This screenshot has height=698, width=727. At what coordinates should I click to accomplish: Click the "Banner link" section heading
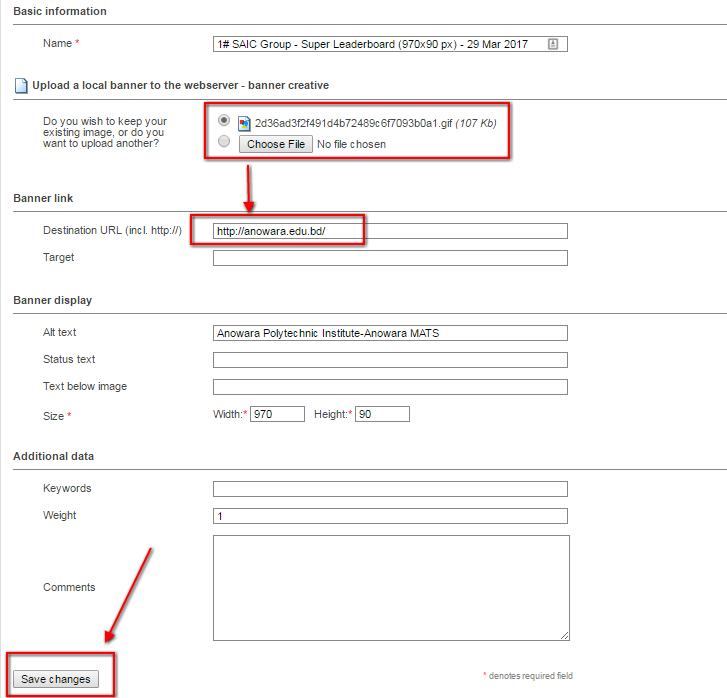pyautogui.click(x=43, y=199)
